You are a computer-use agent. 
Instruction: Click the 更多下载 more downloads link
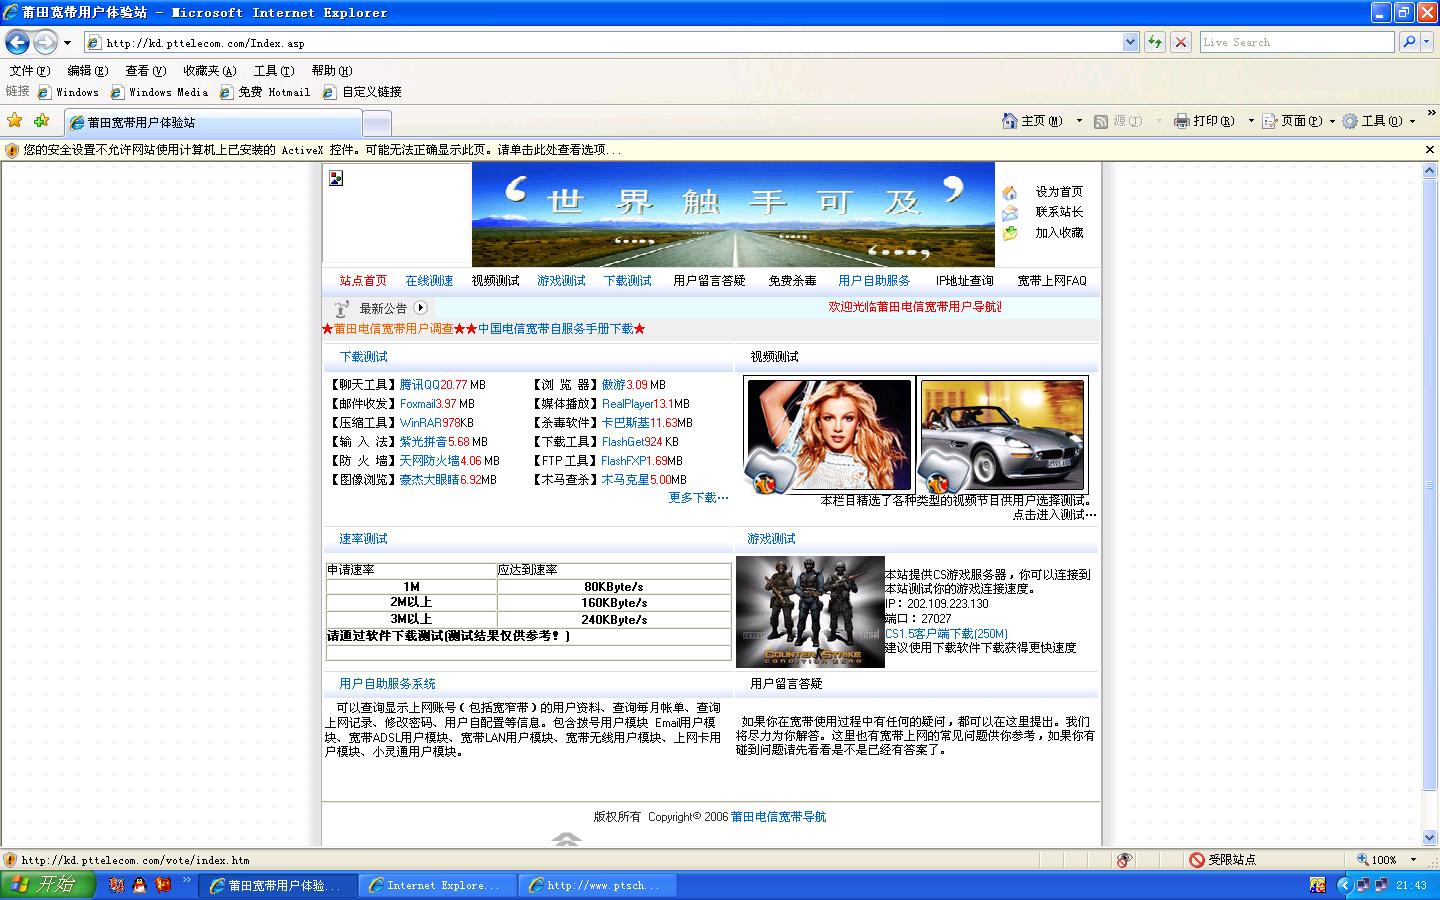(698, 498)
